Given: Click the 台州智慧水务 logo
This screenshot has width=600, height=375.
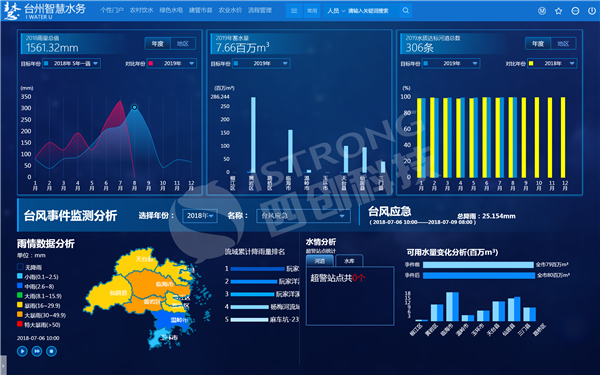Looking at the screenshot, I should pos(45,11).
